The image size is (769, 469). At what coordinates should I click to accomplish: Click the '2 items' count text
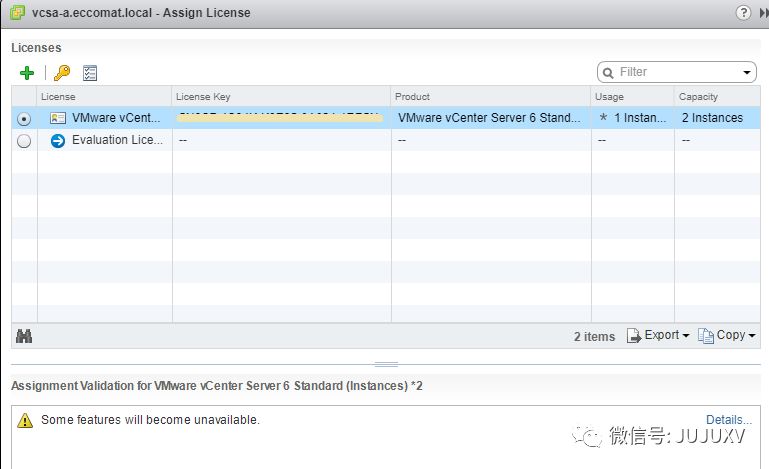[x=594, y=337]
